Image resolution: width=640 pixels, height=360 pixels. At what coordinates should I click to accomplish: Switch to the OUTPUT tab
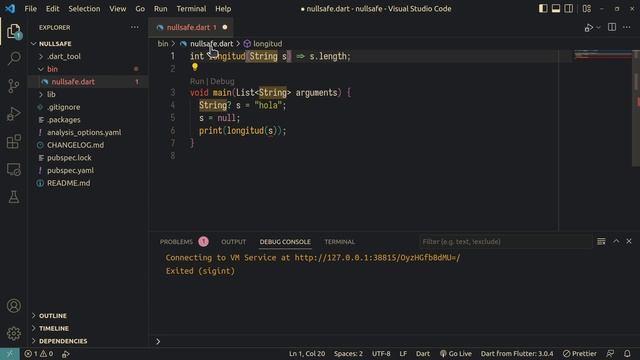click(x=233, y=242)
